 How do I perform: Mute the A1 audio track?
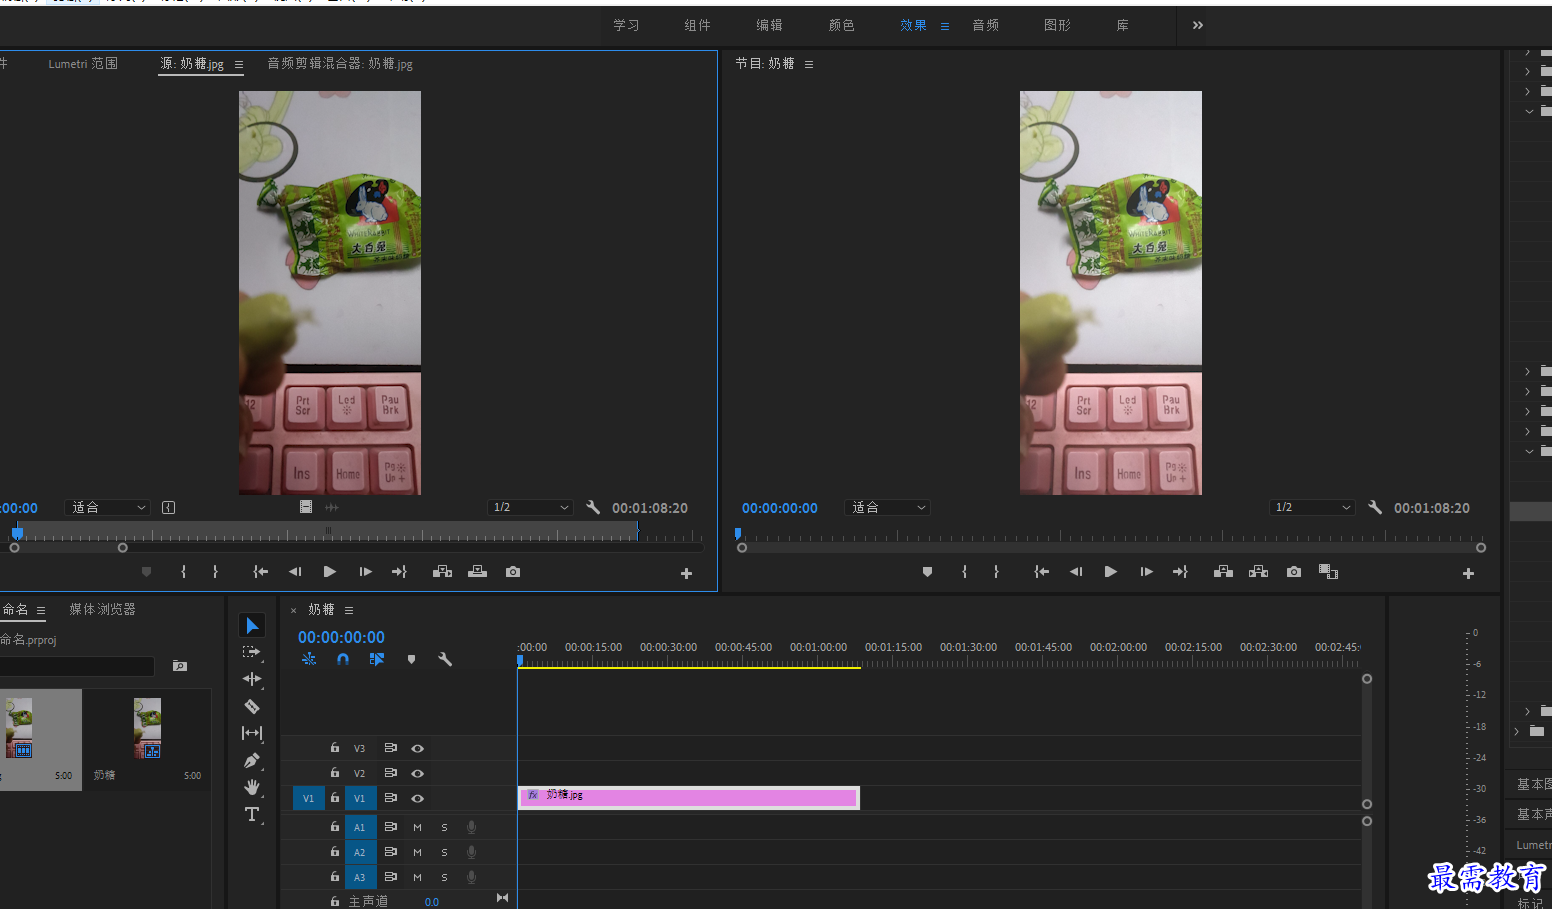click(x=417, y=827)
